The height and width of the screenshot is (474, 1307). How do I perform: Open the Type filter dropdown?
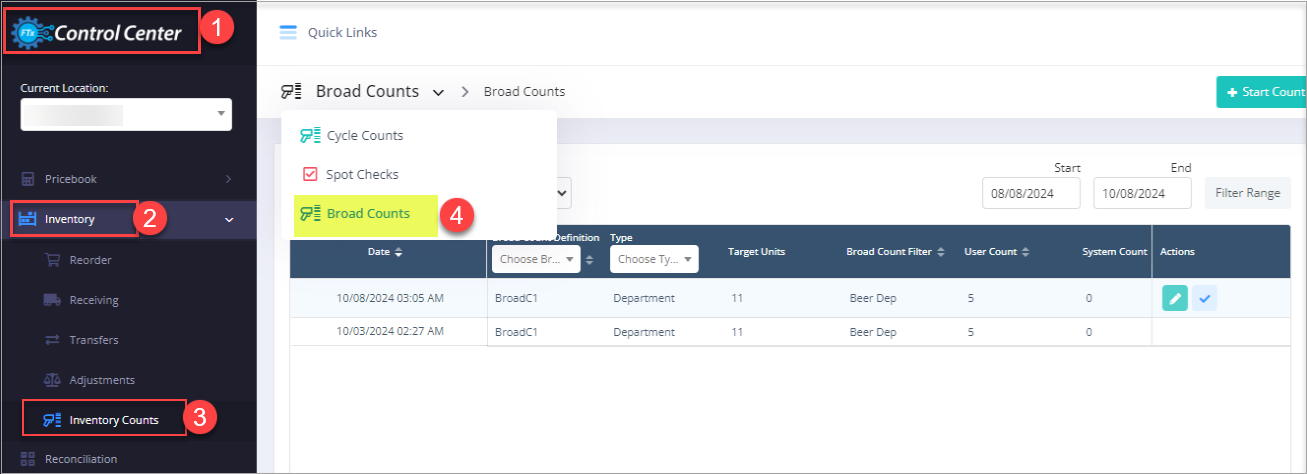click(x=654, y=259)
